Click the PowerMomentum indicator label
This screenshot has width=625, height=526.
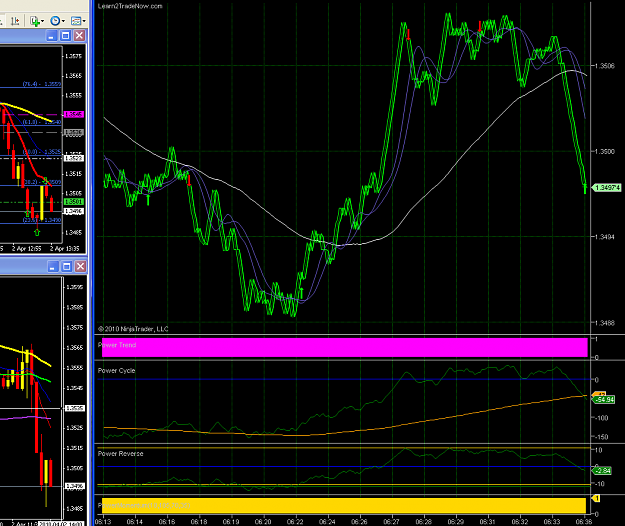pyautogui.click(x=144, y=505)
